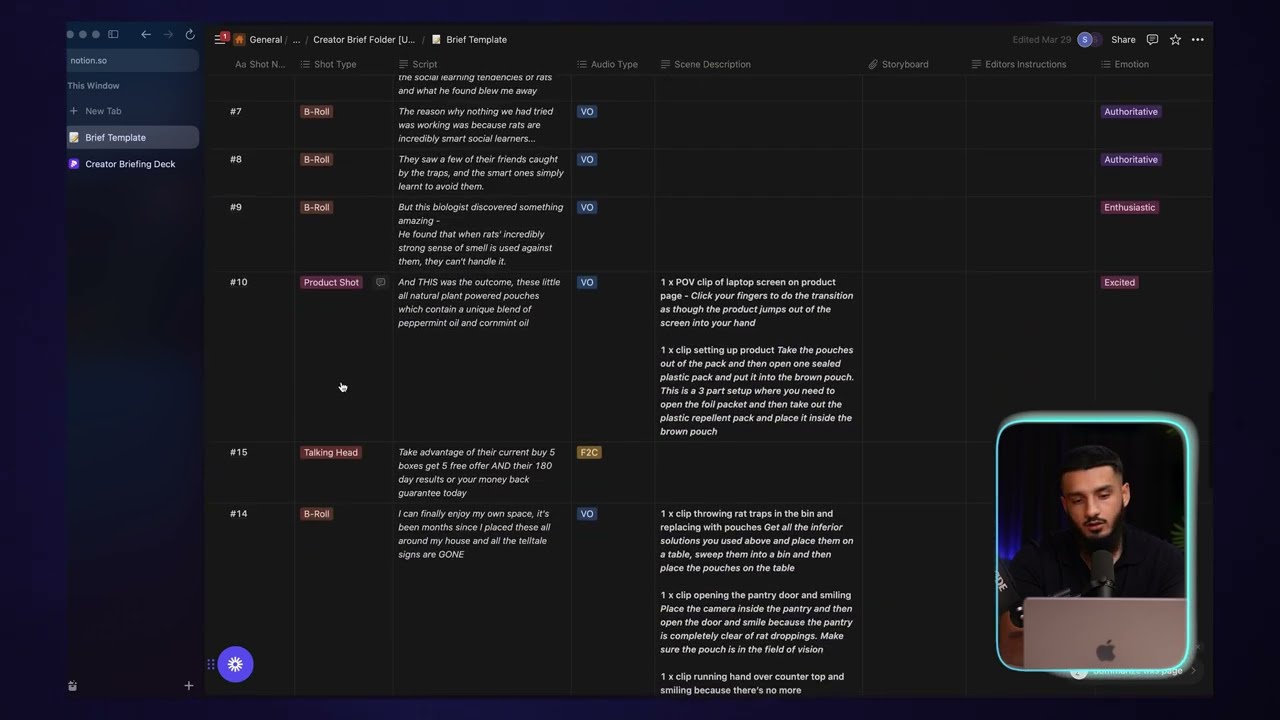1280x720 pixels.
Task: Open the comments speech bubble icon
Action: (x=1152, y=40)
